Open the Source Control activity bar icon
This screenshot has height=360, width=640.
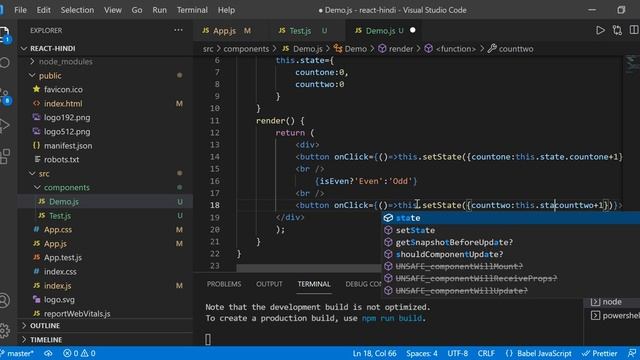(x=5, y=97)
